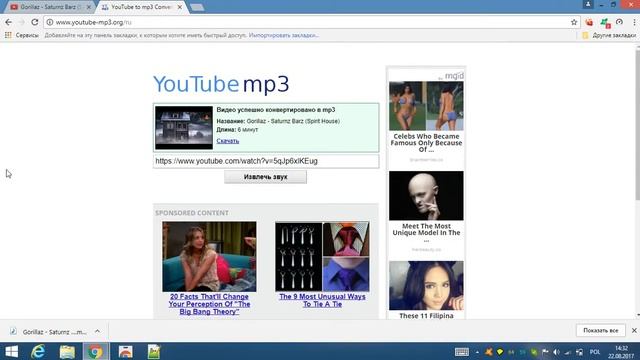
Task: Open File Explorer from taskbar
Action: (67, 351)
